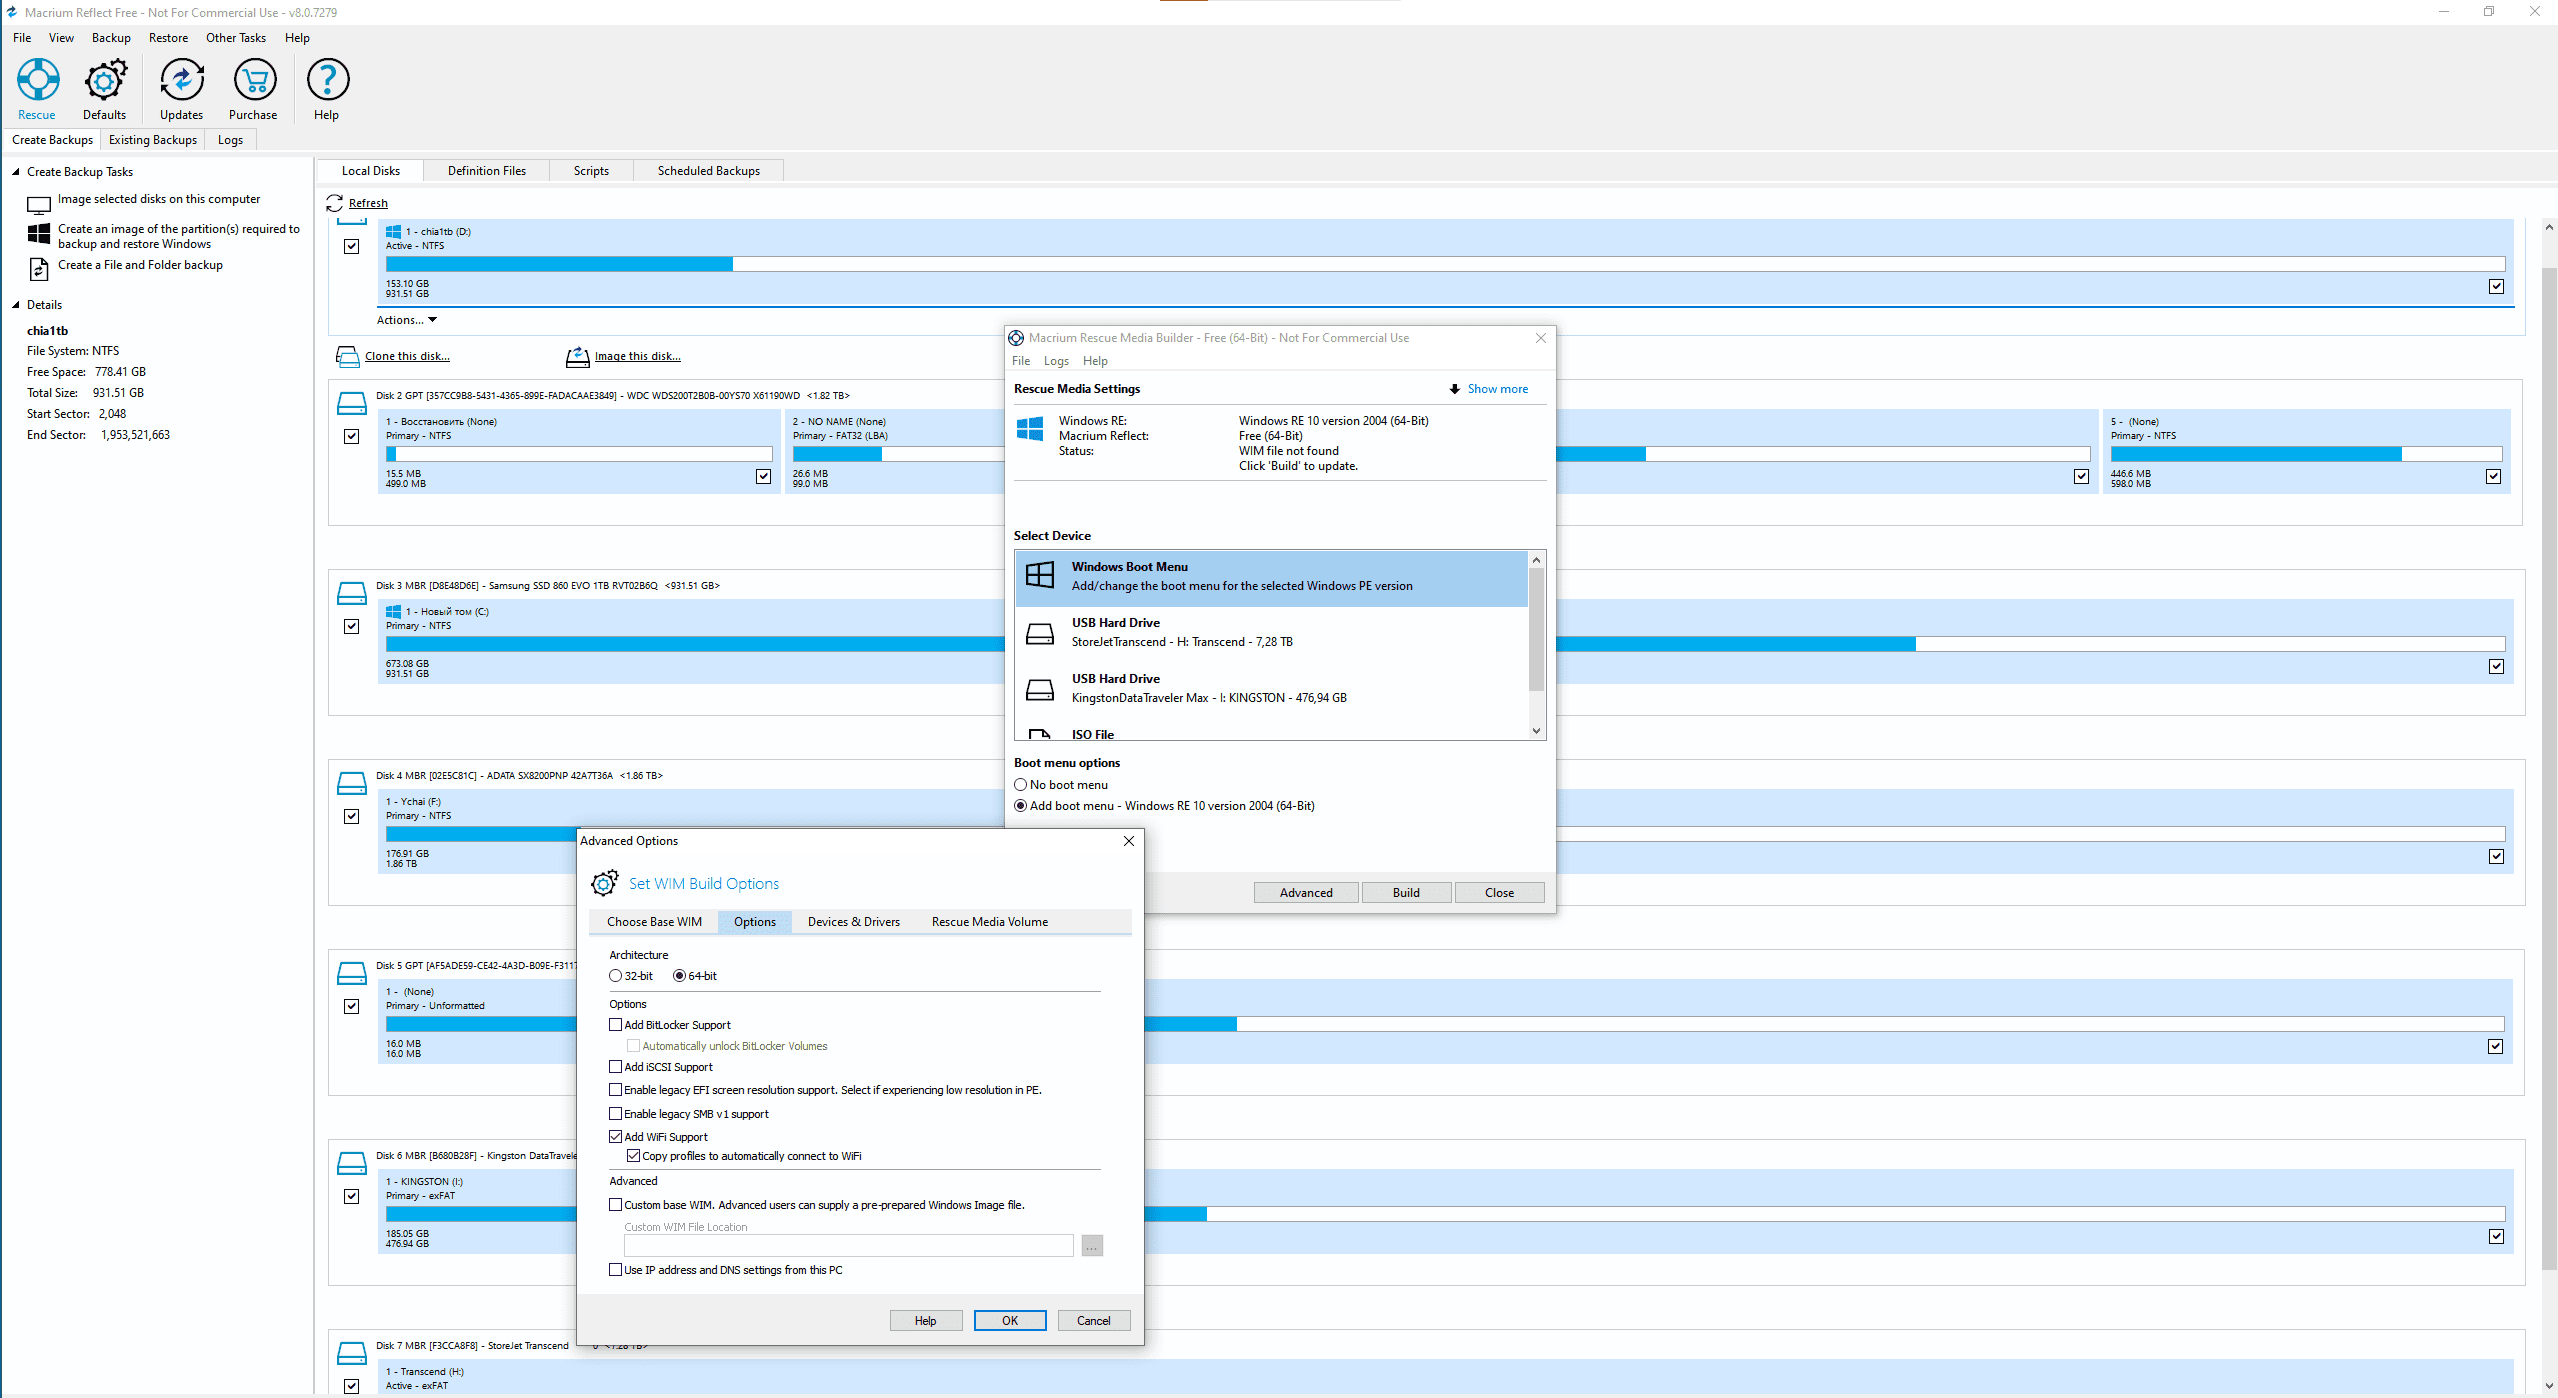This screenshot has height=1398, width=2558.
Task: Select 32-bit architecture radio button
Action: point(616,976)
